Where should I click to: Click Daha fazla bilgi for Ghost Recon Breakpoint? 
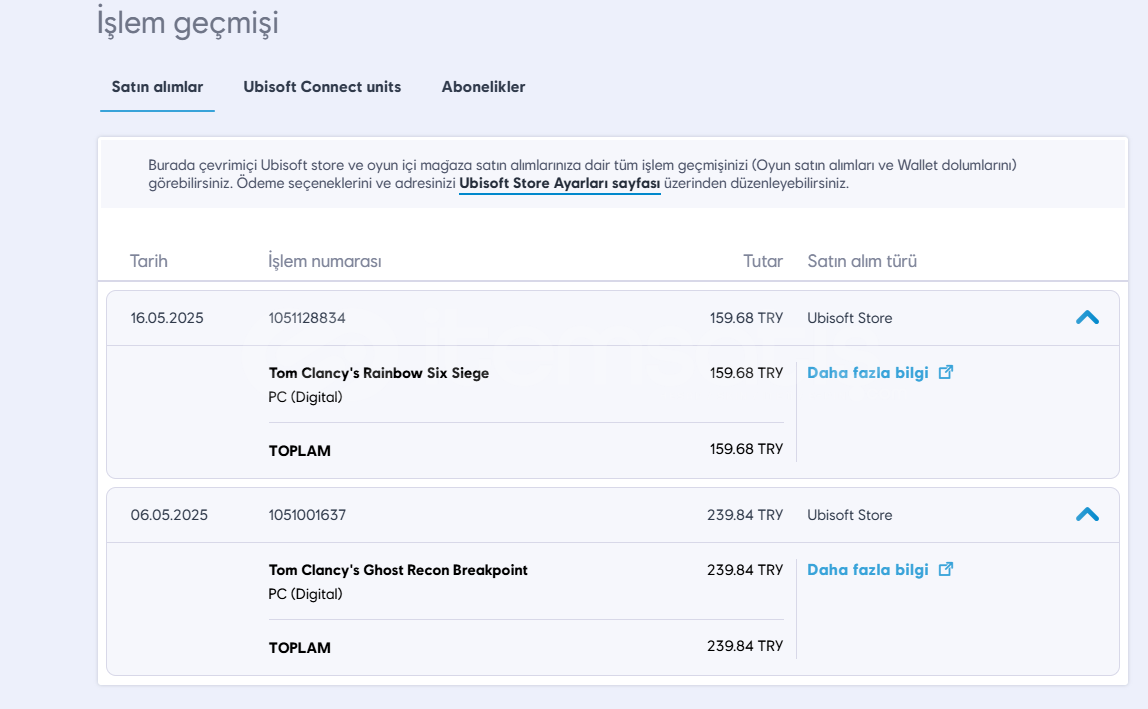(868, 570)
